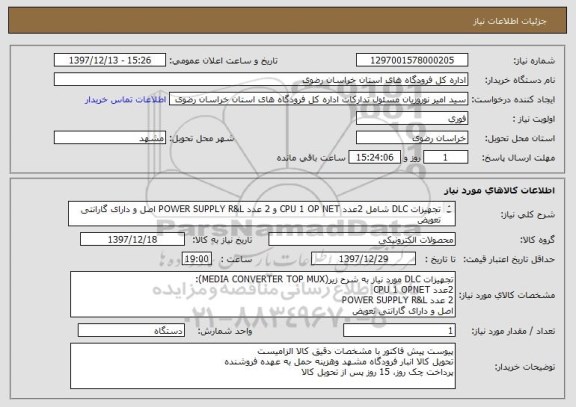Viewport: 576px width, 407px height.
Task: Click the delivery city field مشهد
Action: click(110, 138)
